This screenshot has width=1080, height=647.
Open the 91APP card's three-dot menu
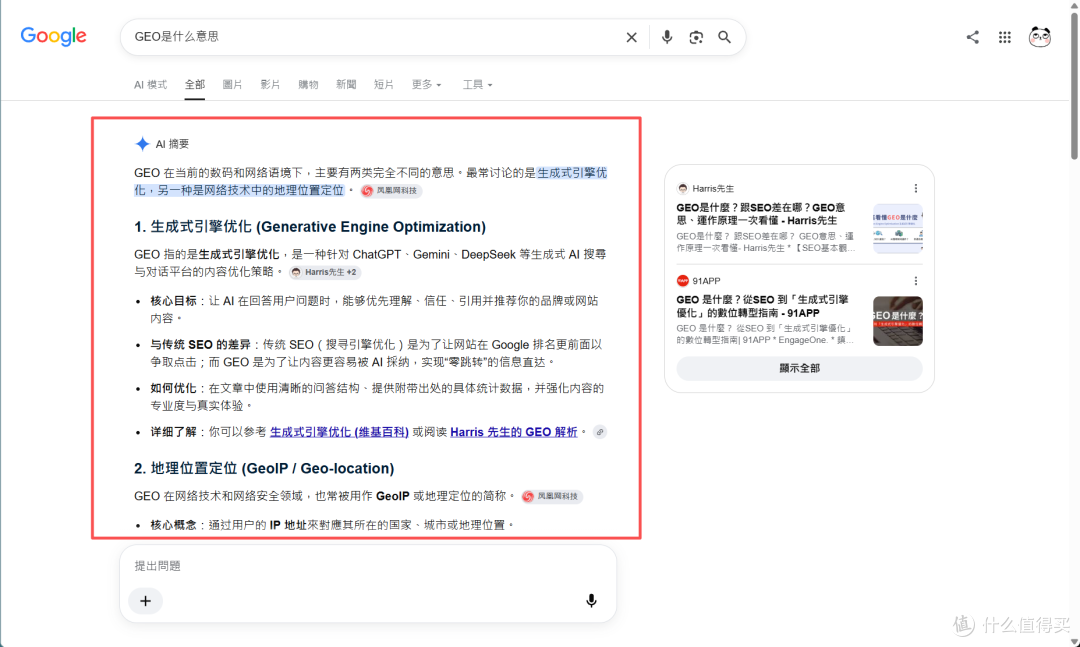[x=915, y=280]
